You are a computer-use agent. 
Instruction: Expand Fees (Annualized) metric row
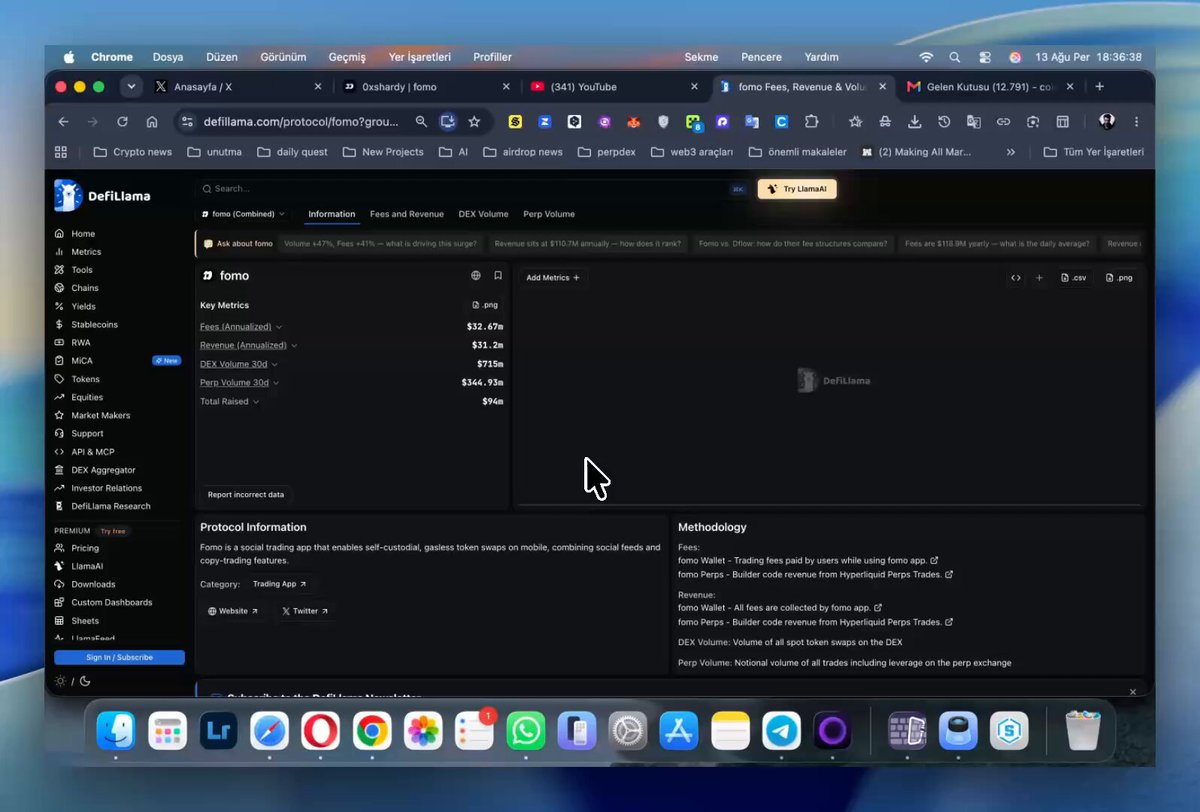tap(241, 327)
